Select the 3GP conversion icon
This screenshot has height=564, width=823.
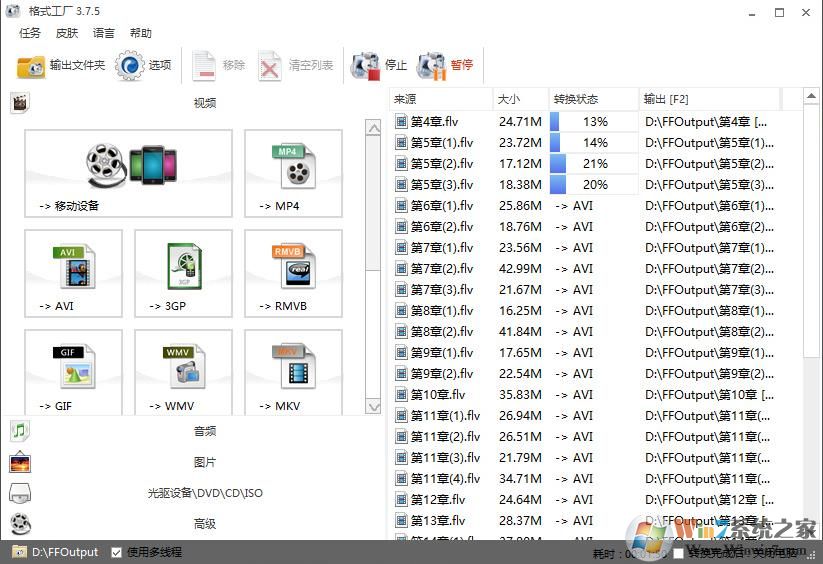click(183, 274)
